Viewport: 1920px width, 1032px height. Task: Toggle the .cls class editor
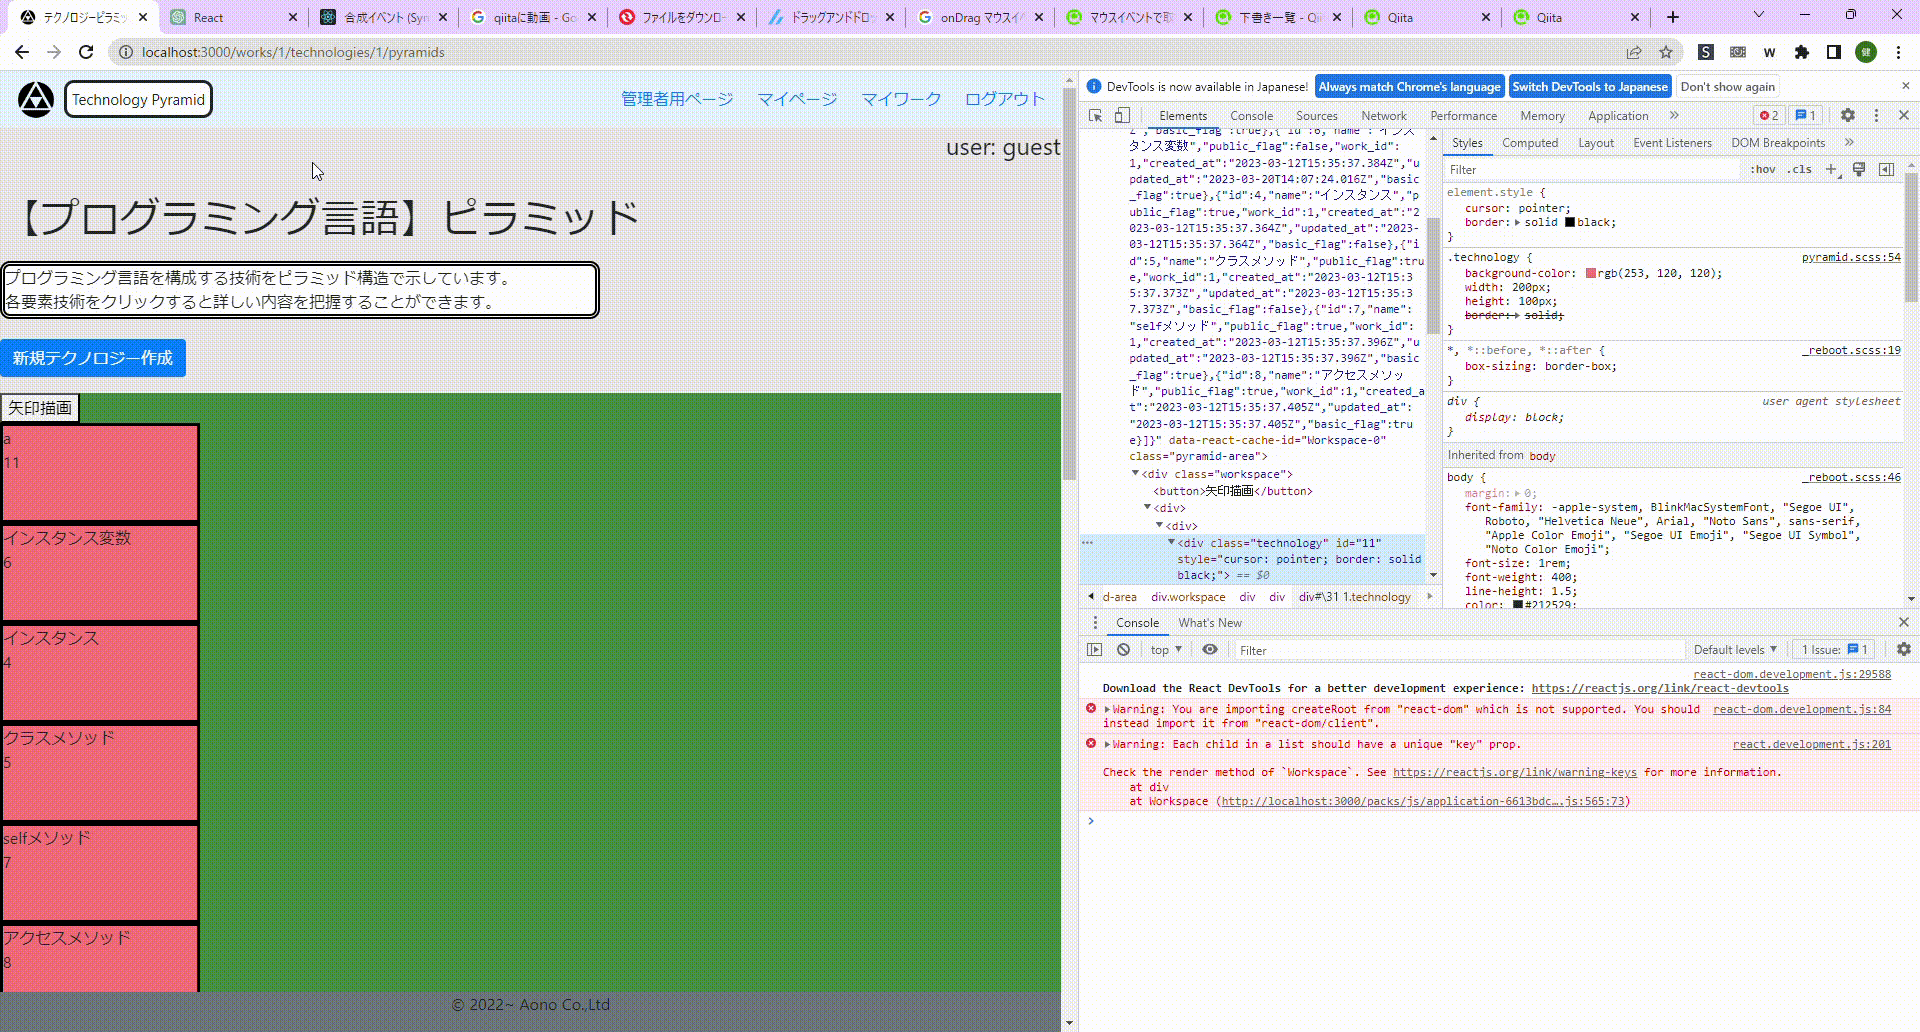pos(1799,169)
